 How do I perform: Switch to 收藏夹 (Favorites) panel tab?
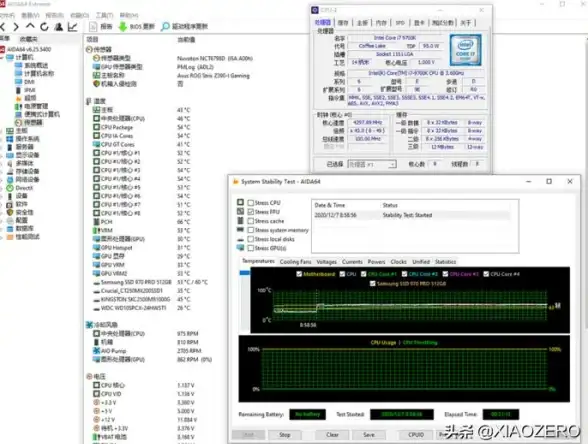[x=28, y=39]
